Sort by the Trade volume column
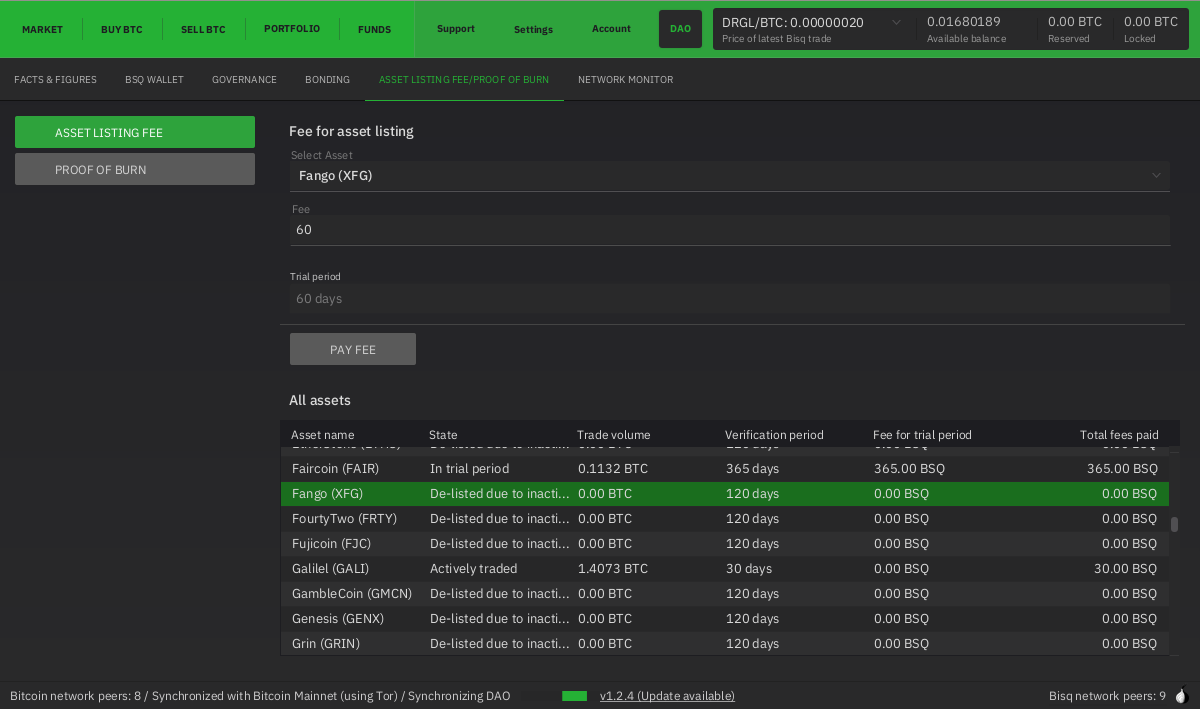This screenshot has height=709, width=1200. pyautogui.click(x=613, y=435)
